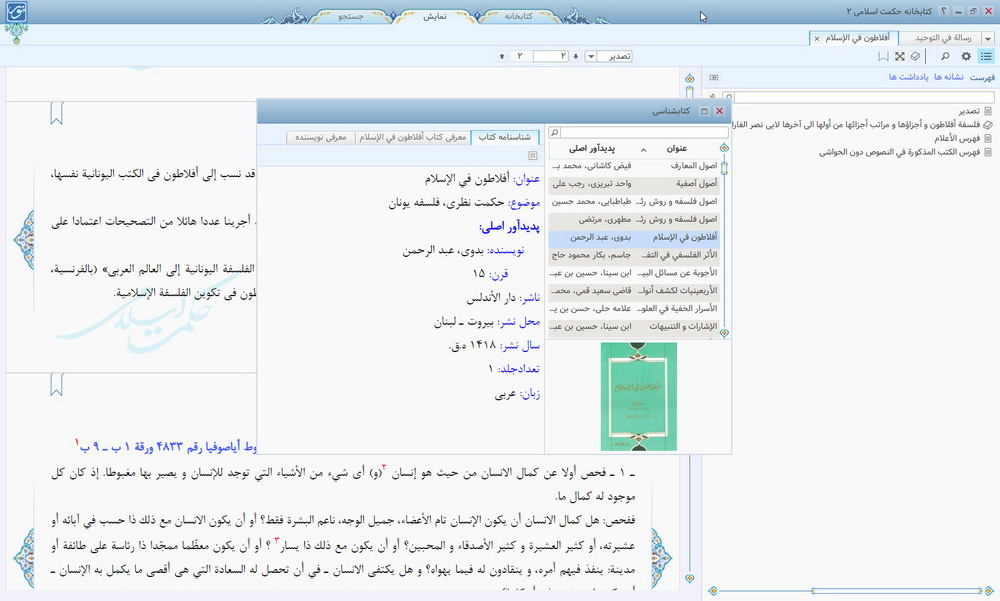
Task: Select the معرفی نویسنده tab
Action: pyautogui.click(x=321, y=137)
